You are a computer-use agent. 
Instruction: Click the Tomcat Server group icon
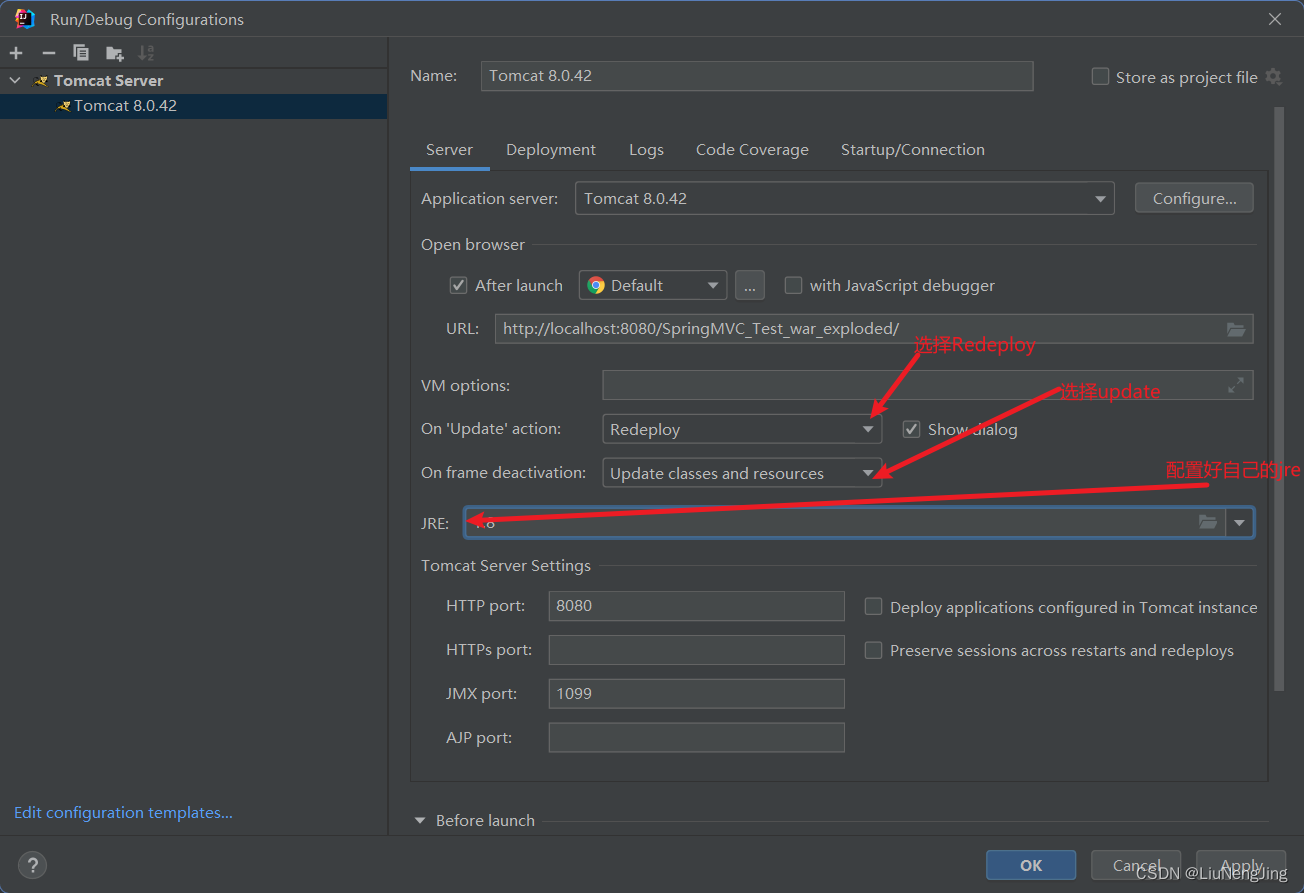point(40,80)
